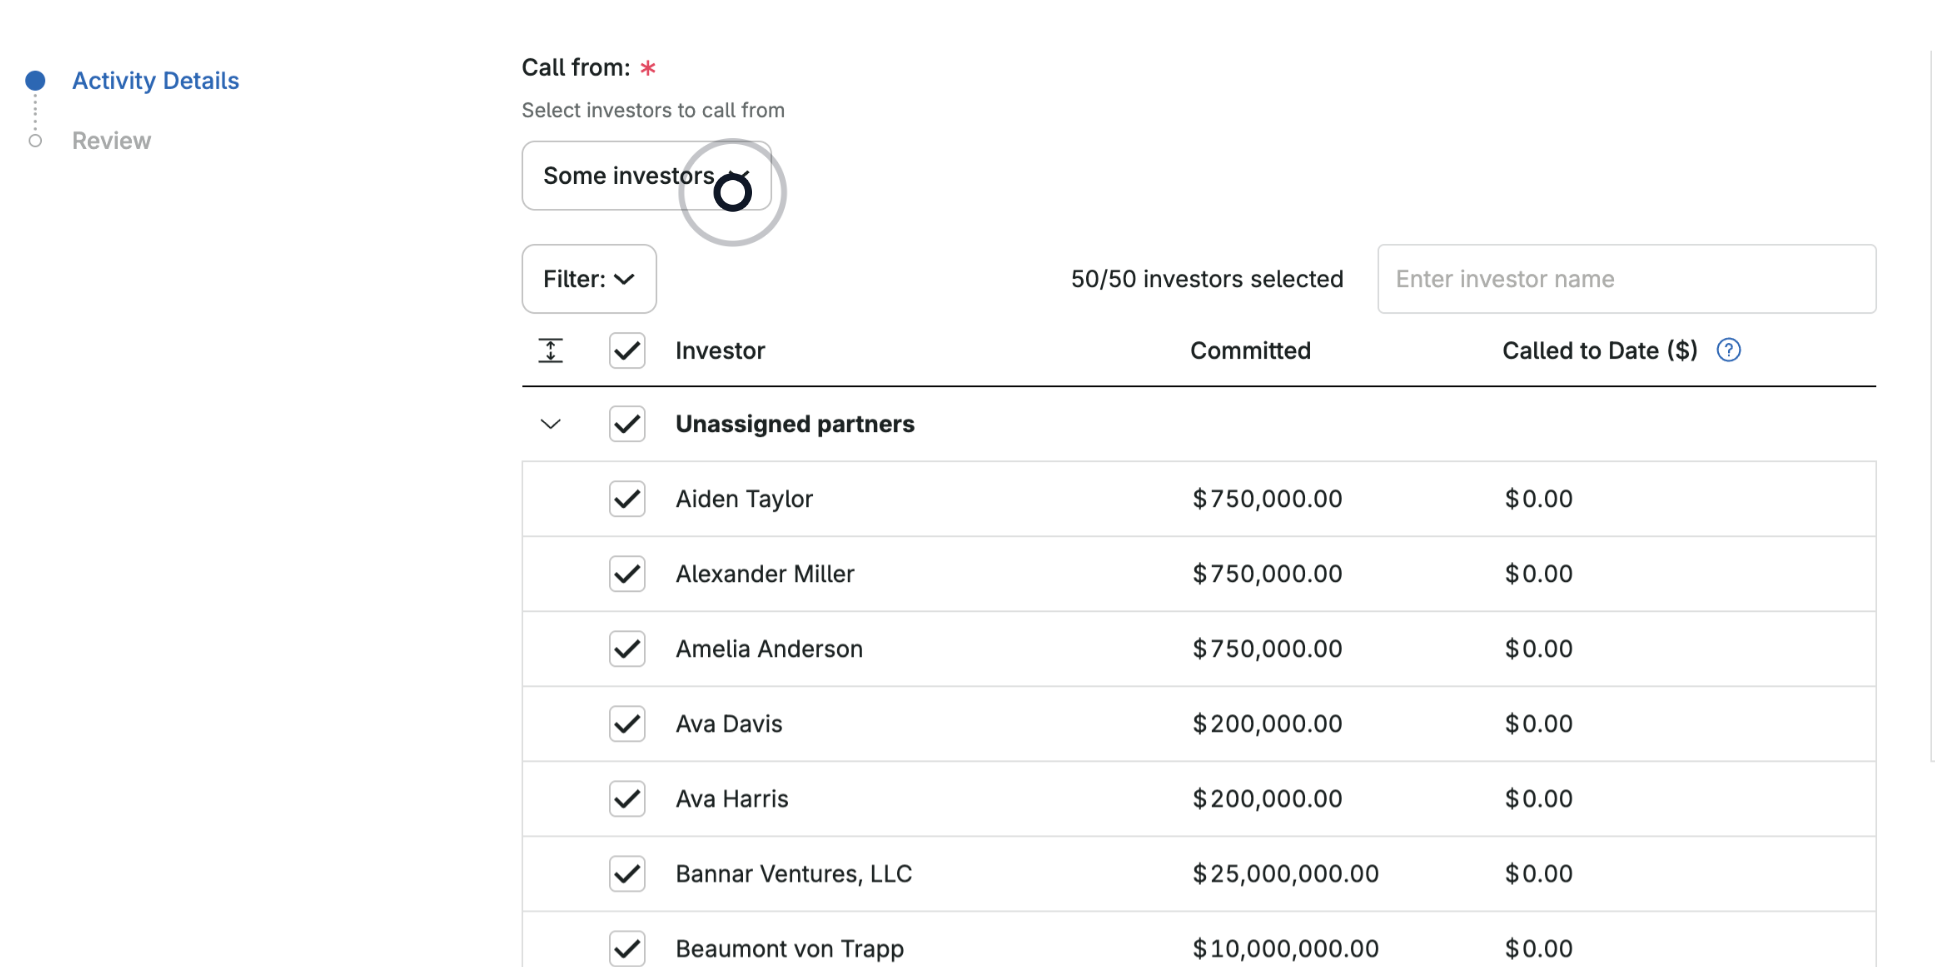Collapse the Unassigned partners group
This screenshot has width=1935, height=967.
[550, 423]
